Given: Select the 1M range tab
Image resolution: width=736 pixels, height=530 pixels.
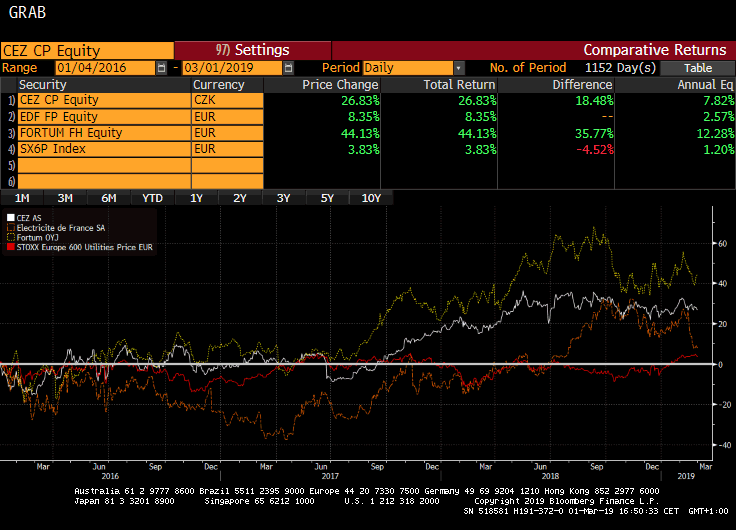Looking at the screenshot, I should [x=22, y=198].
